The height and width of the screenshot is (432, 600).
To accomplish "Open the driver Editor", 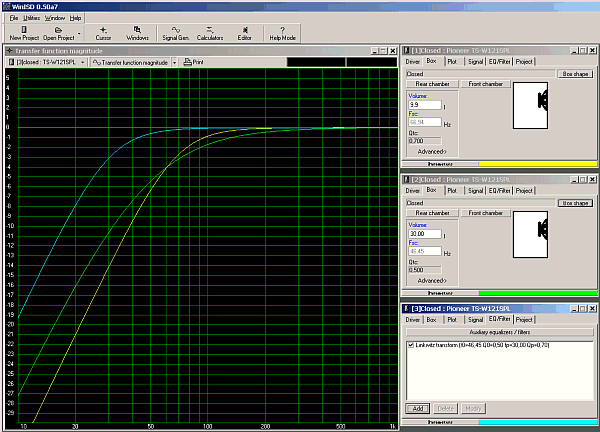I will (x=245, y=32).
